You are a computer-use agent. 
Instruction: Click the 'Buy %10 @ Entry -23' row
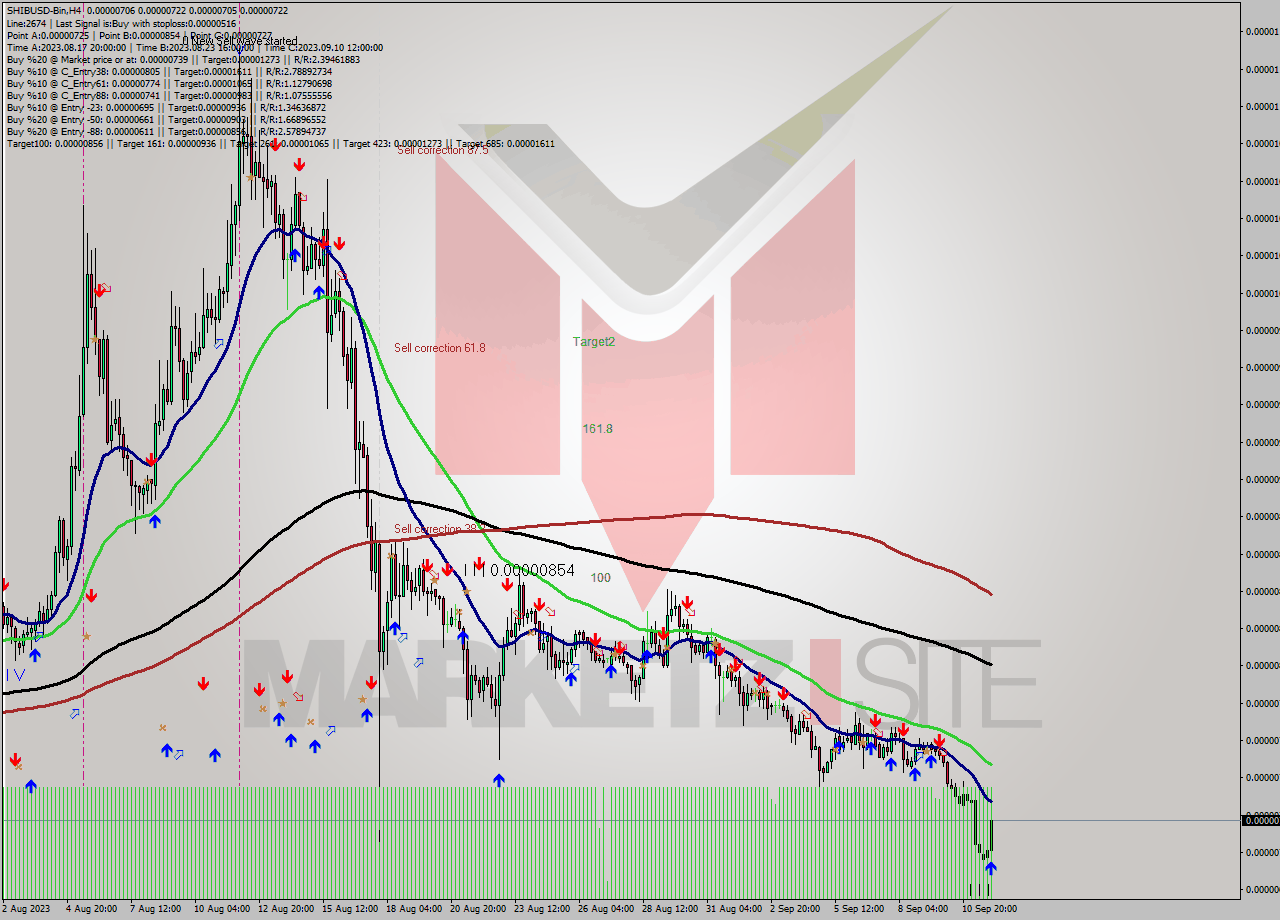click(x=166, y=107)
